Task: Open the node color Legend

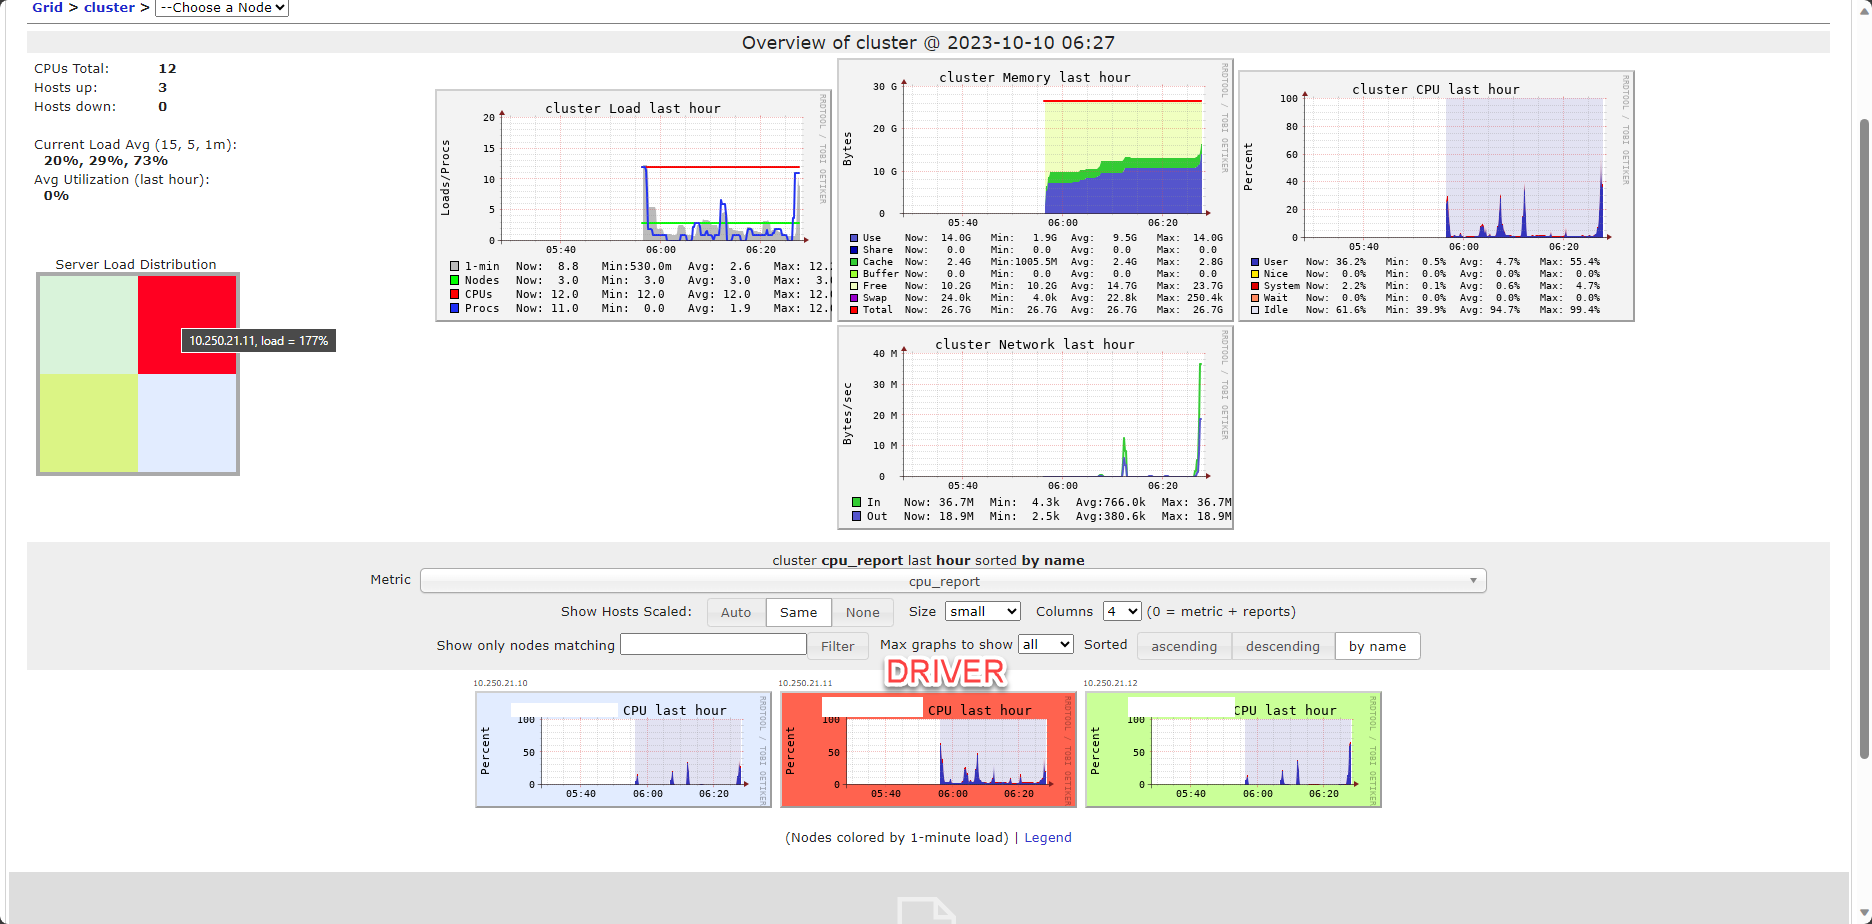Action: click(x=1047, y=837)
